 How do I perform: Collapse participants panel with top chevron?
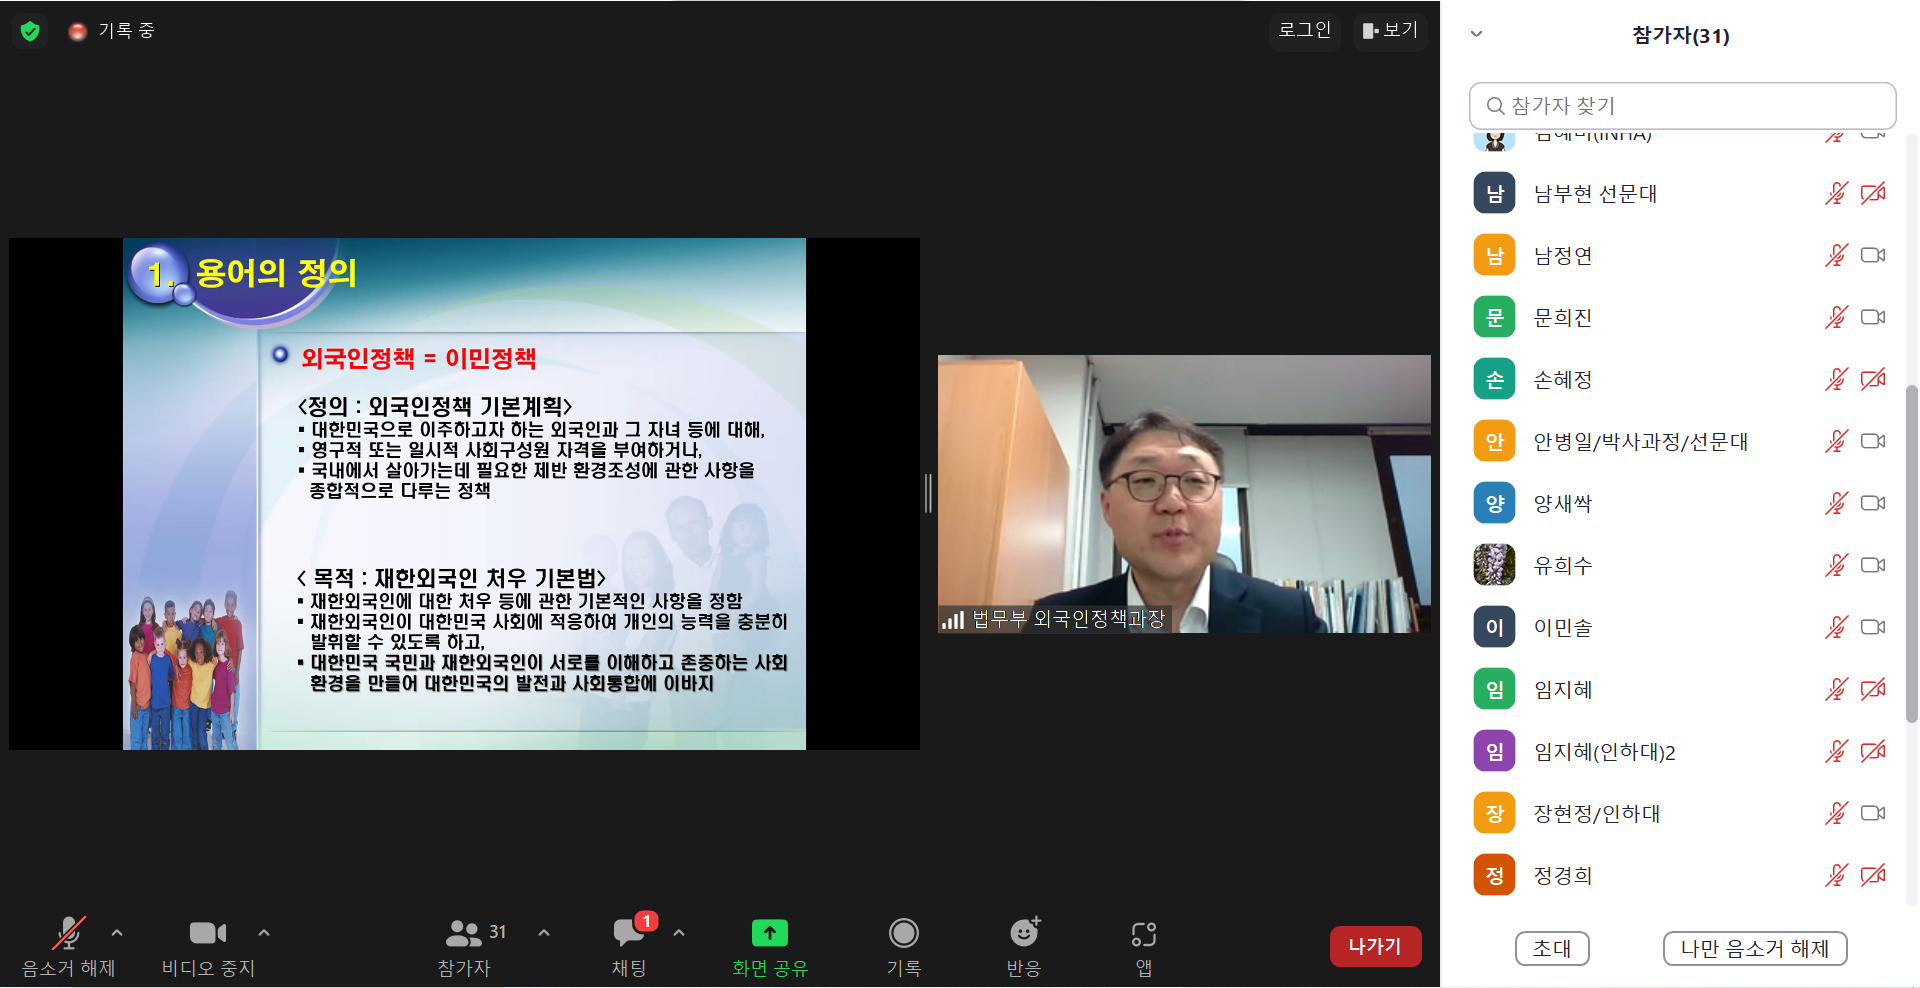click(1476, 34)
